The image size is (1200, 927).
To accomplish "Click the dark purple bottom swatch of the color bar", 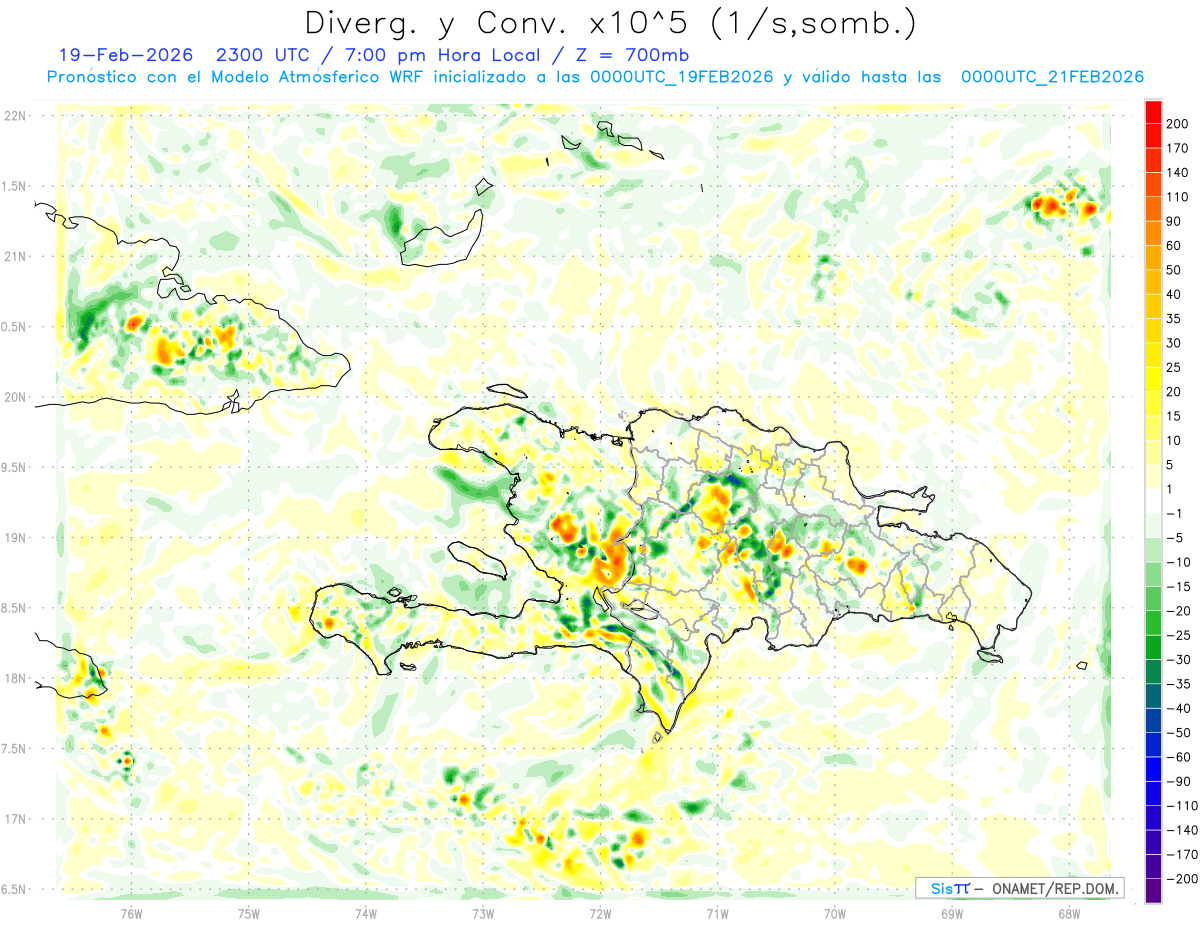I will [x=1153, y=891].
